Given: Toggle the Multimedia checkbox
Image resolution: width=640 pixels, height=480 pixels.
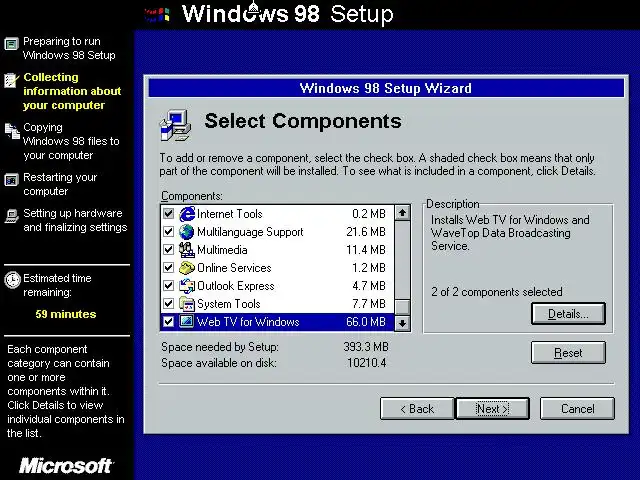Looking at the screenshot, I should point(169,250).
